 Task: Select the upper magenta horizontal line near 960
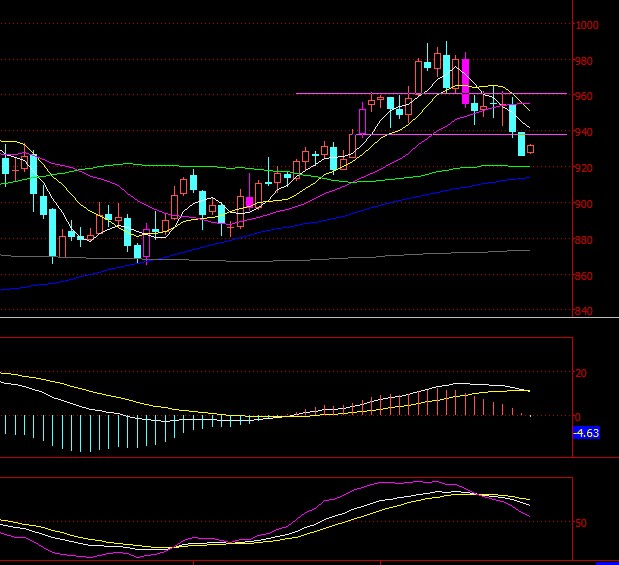pos(431,94)
